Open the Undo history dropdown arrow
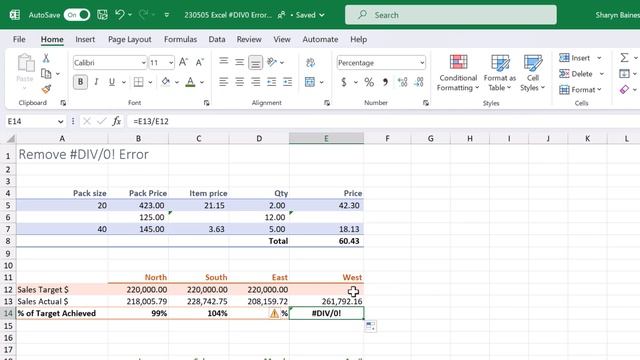This screenshot has height=360, width=640. click(x=130, y=15)
